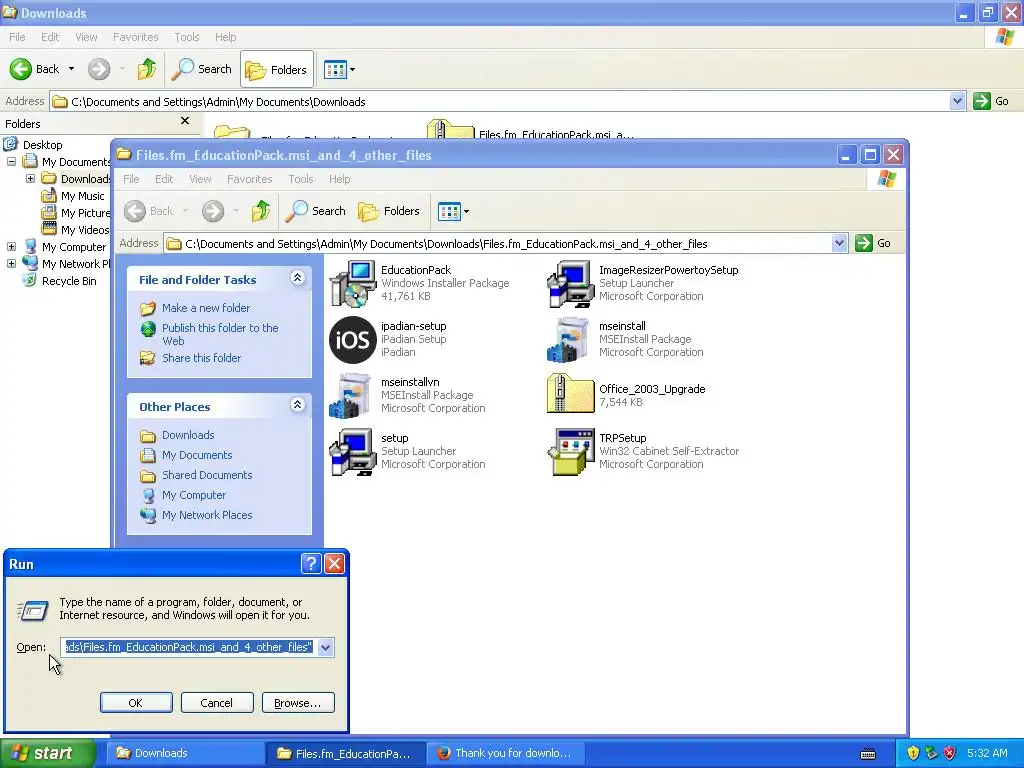Open Edit menu in Files.fm window
1024x768 pixels.
coord(164,179)
